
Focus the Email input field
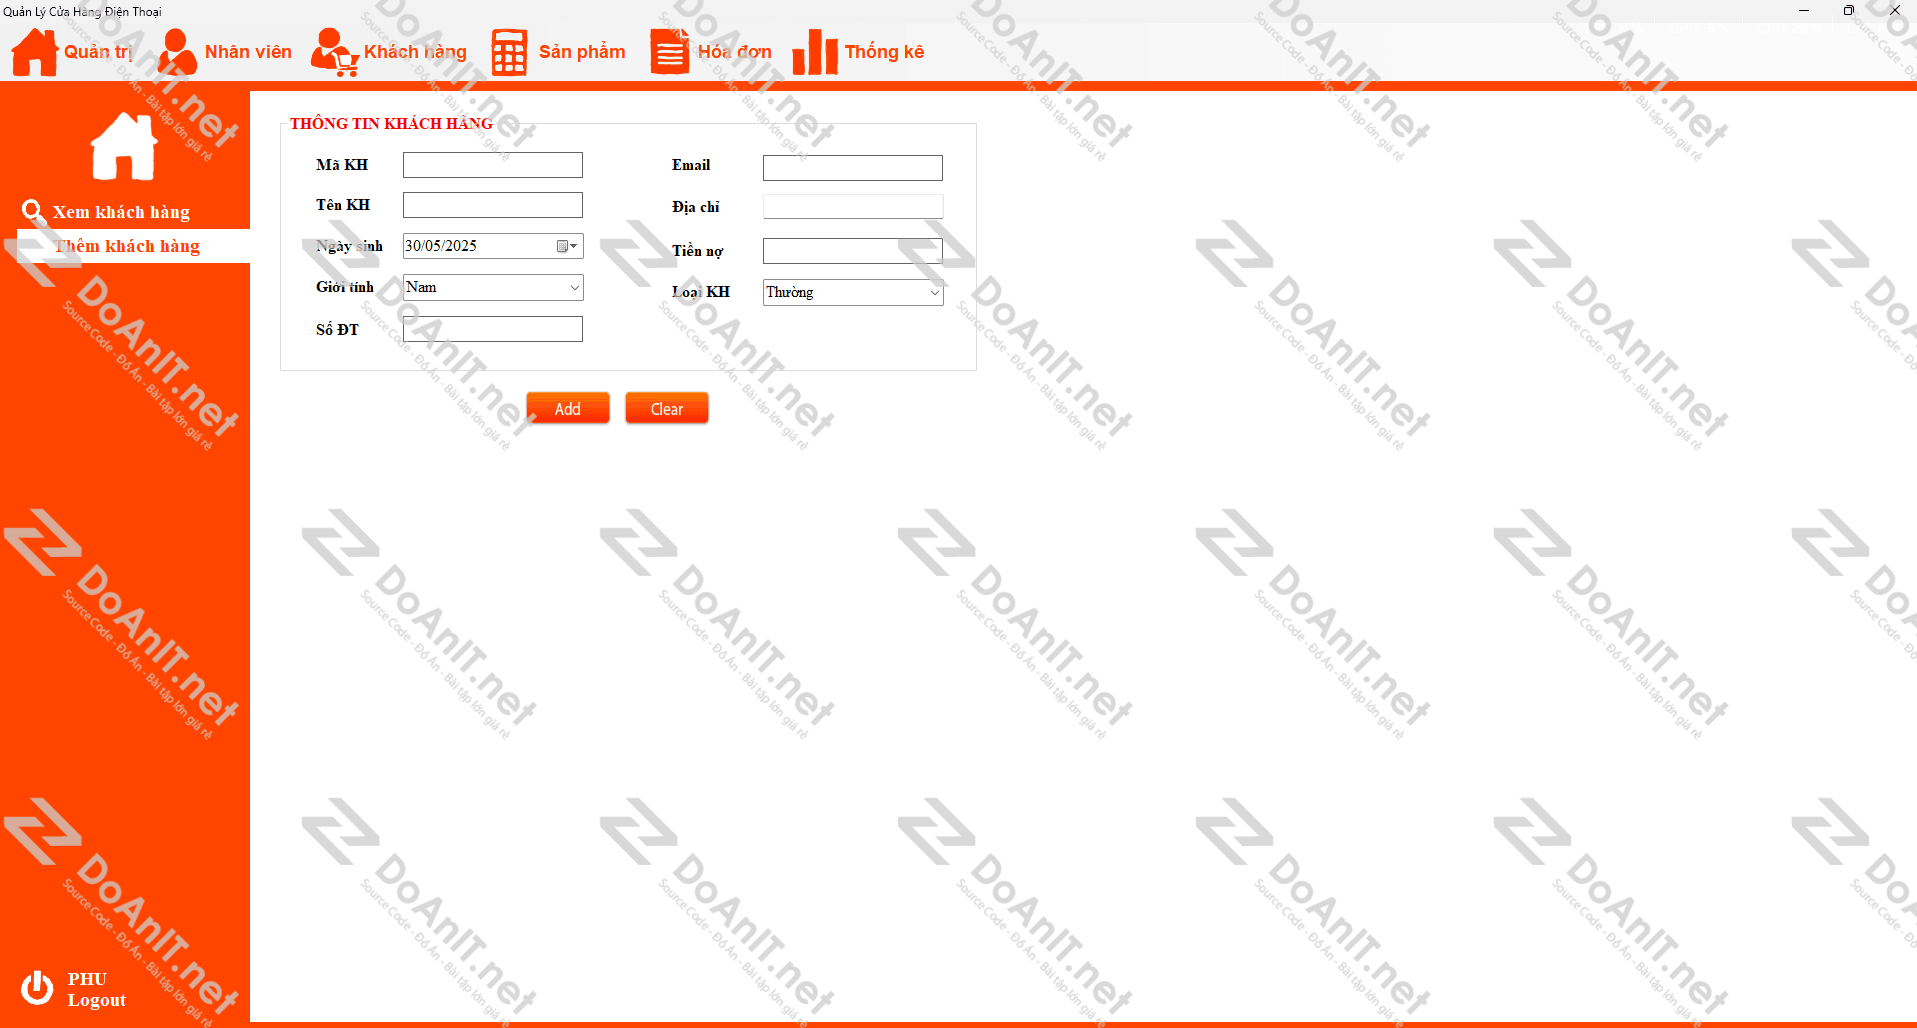(x=853, y=168)
